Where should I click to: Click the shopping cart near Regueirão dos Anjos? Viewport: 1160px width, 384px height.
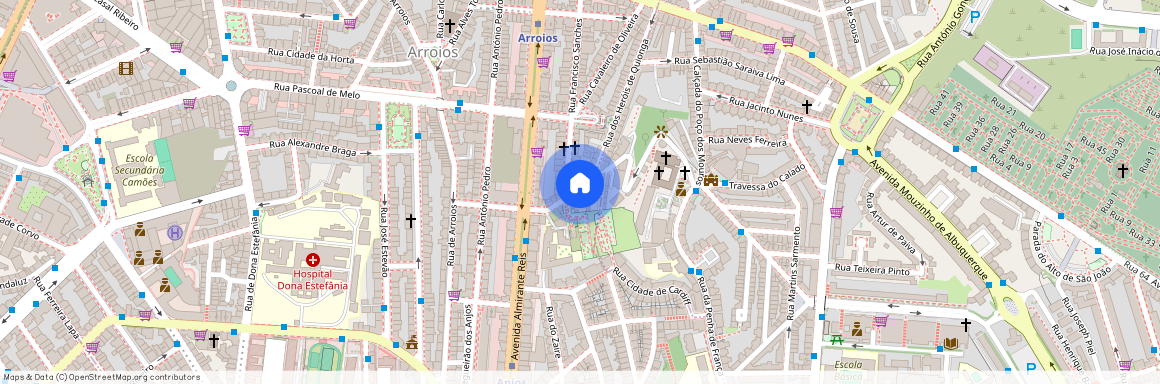tap(454, 294)
